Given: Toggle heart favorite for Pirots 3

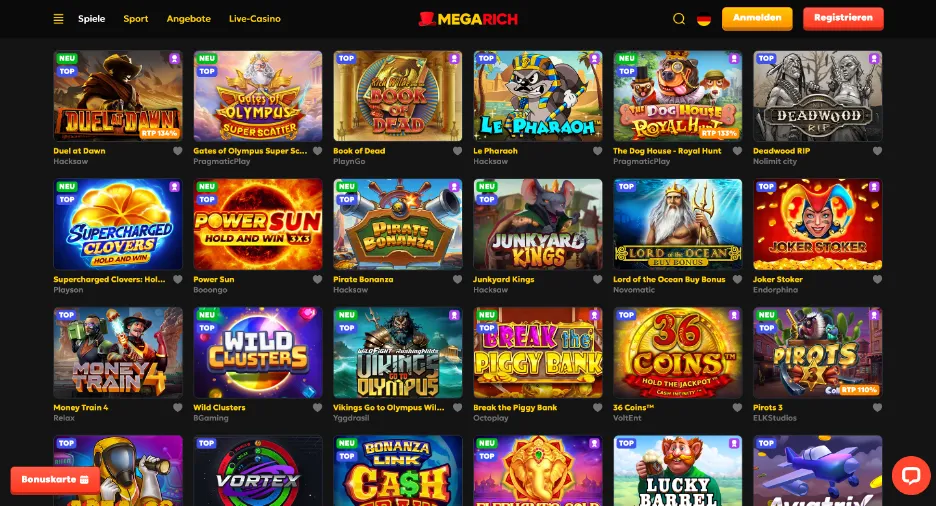Looking at the screenshot, I should pyautogui.click(x=878, y=408).
